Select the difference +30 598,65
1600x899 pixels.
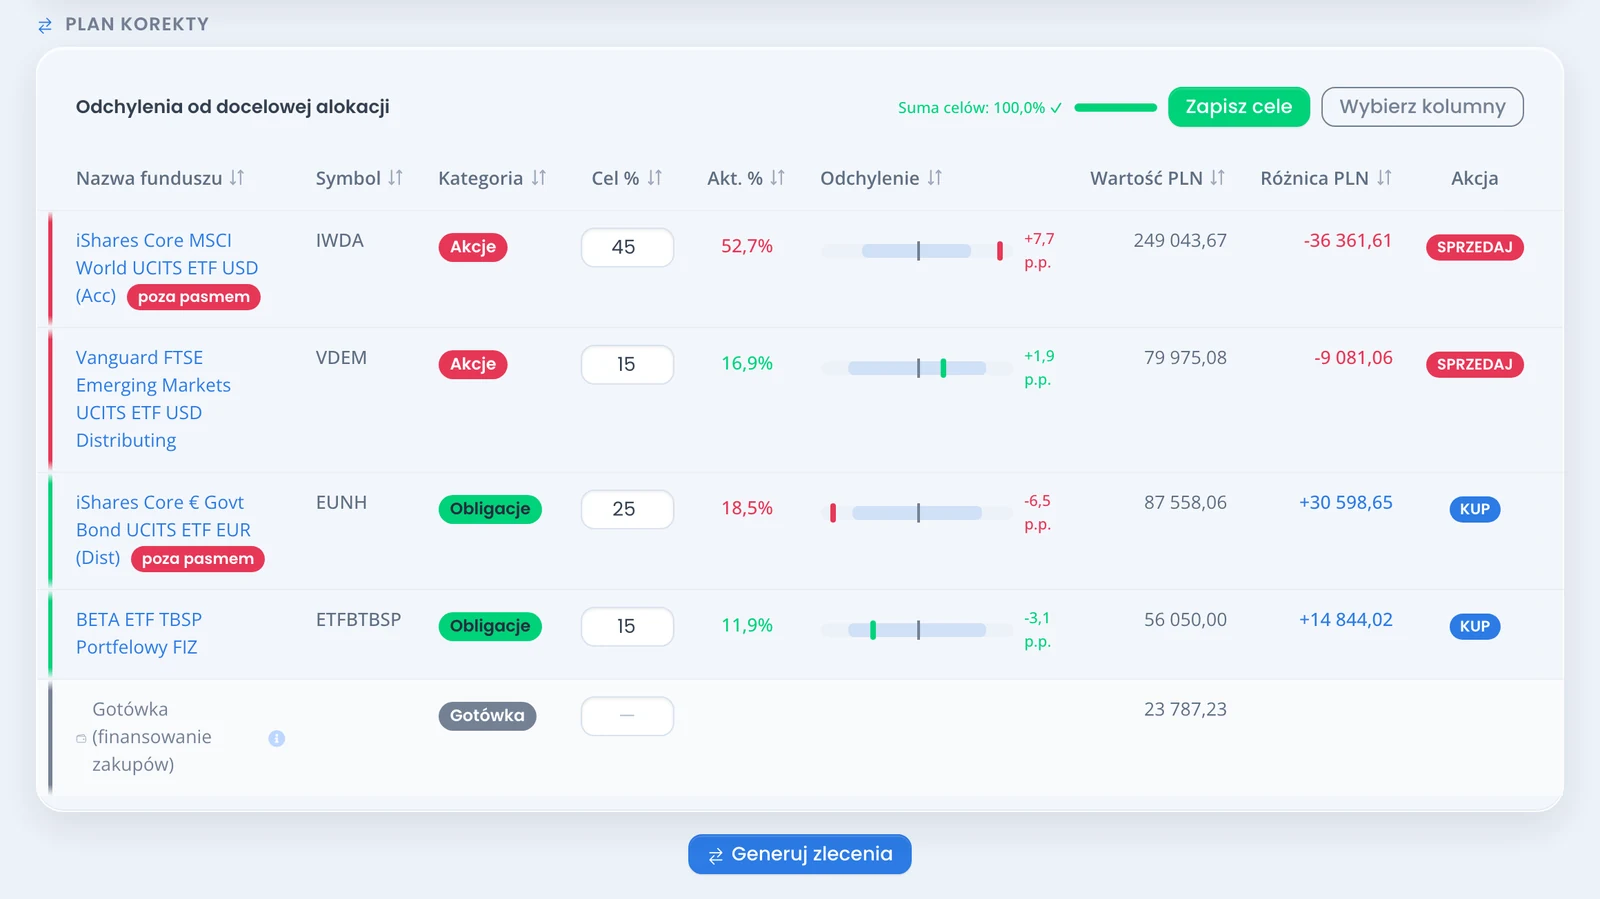pyautogui.click(x=1346, y=503)
